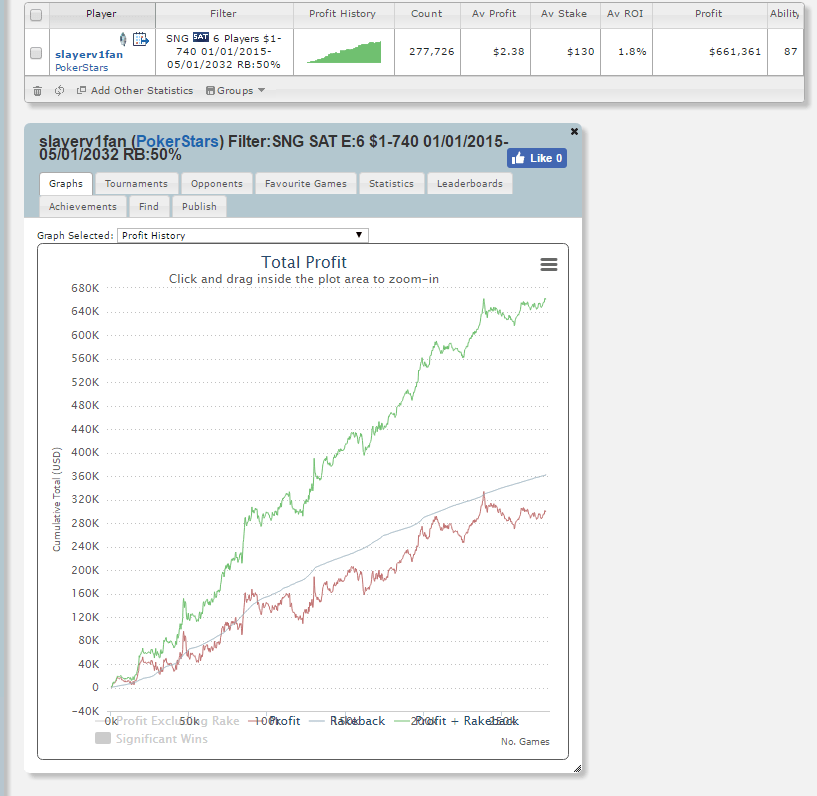Open the Statistics tab
This screenshot has height=796, width=817.
(x=391, y=183)
